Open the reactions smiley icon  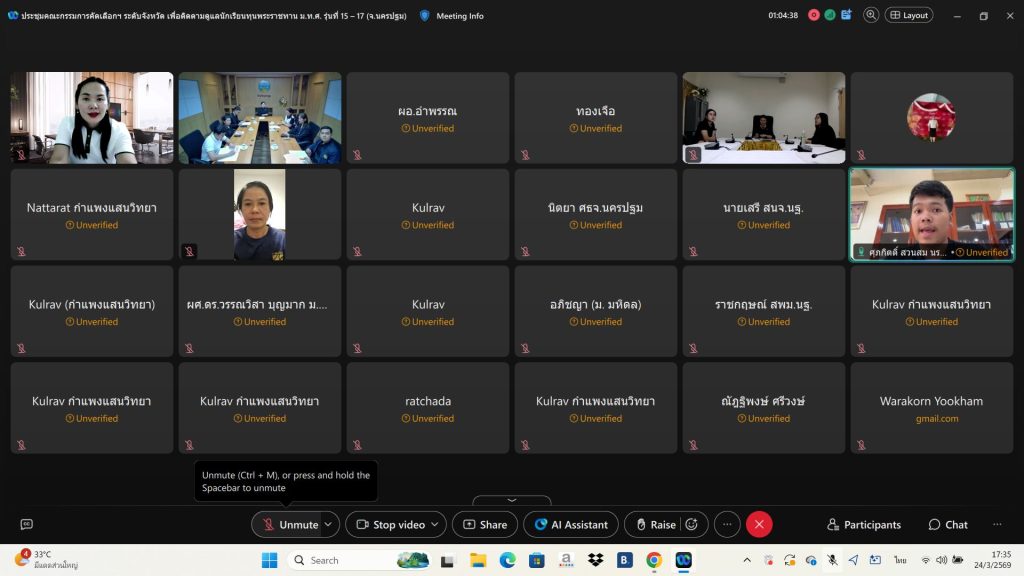(x=691, y=525)
